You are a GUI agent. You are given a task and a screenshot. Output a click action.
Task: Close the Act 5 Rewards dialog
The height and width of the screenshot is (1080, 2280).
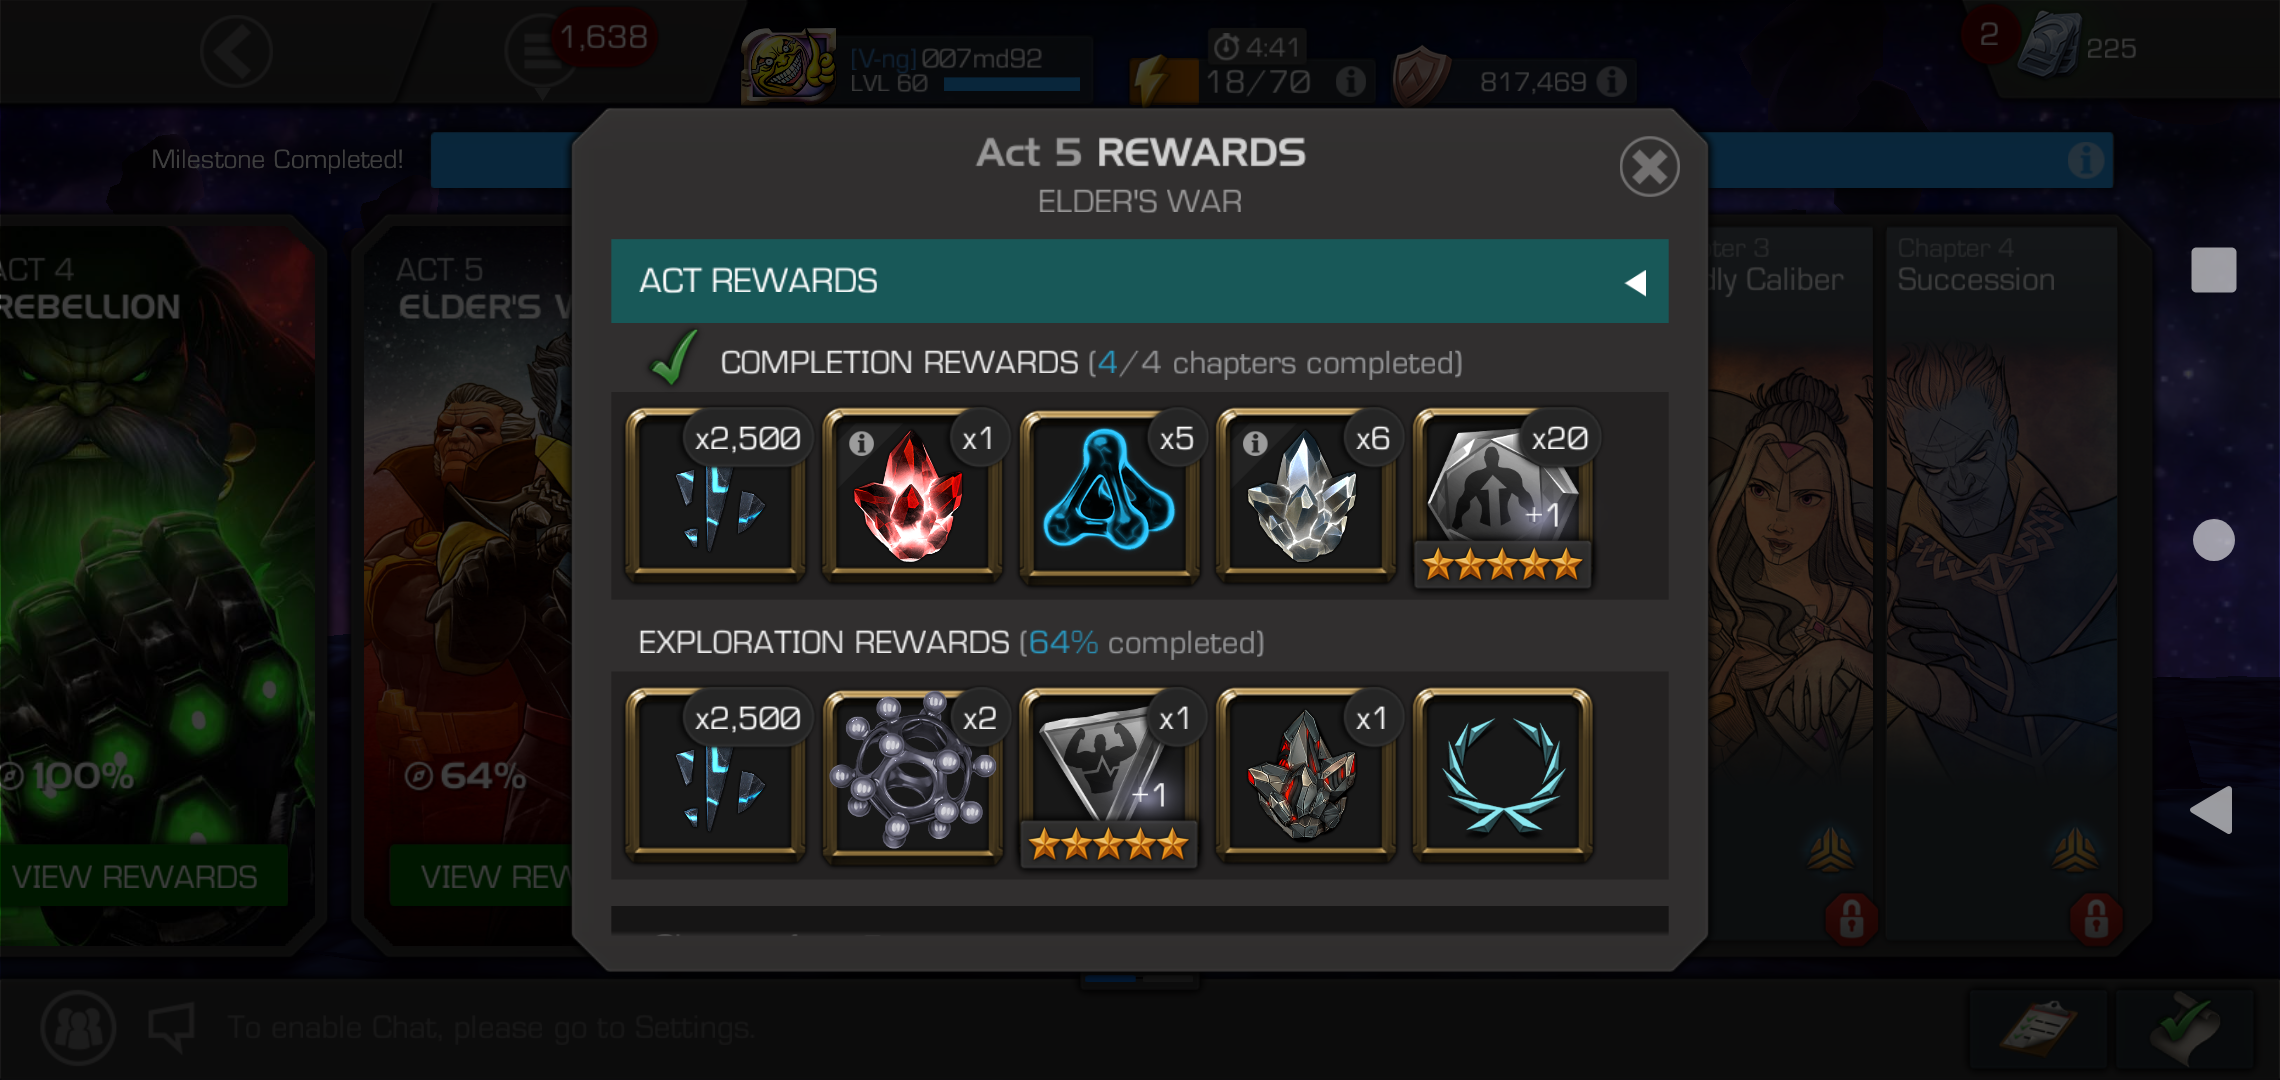(1649, 167)
